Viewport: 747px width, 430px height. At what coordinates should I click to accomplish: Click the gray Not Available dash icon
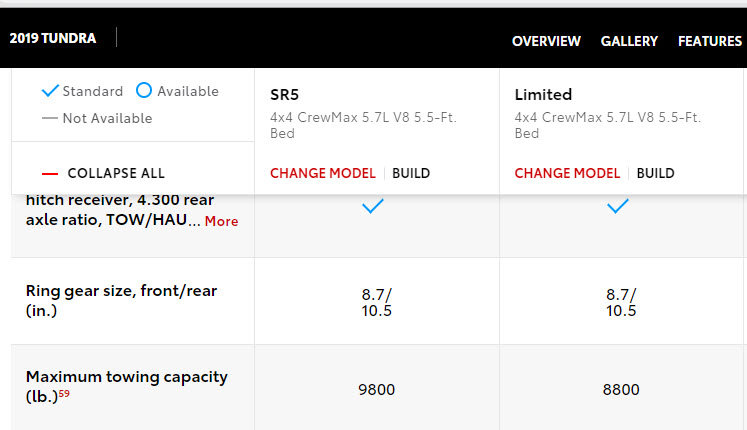pos(50,118)
